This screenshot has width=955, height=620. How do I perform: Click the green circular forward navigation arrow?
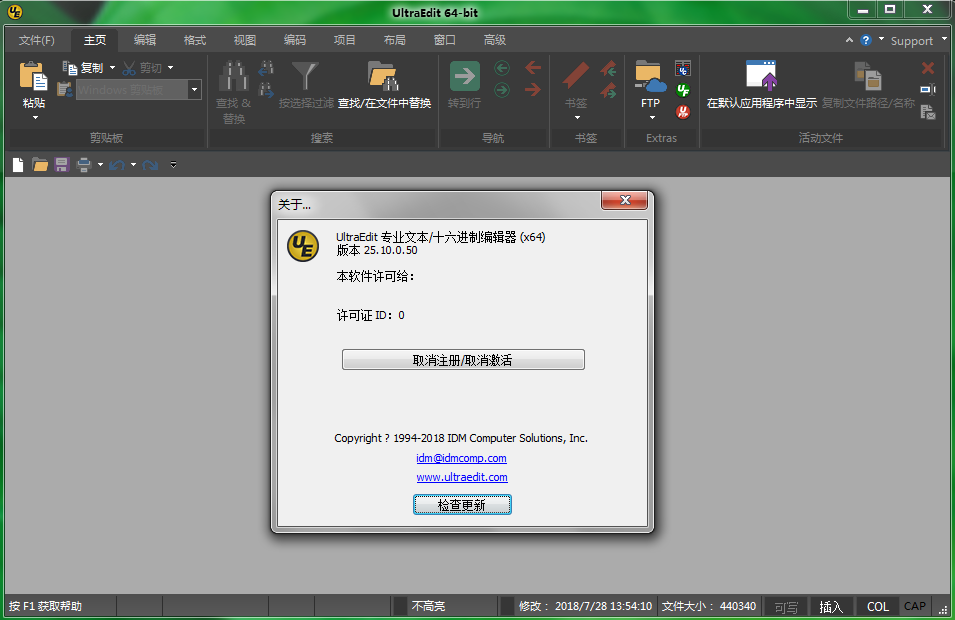502,90
